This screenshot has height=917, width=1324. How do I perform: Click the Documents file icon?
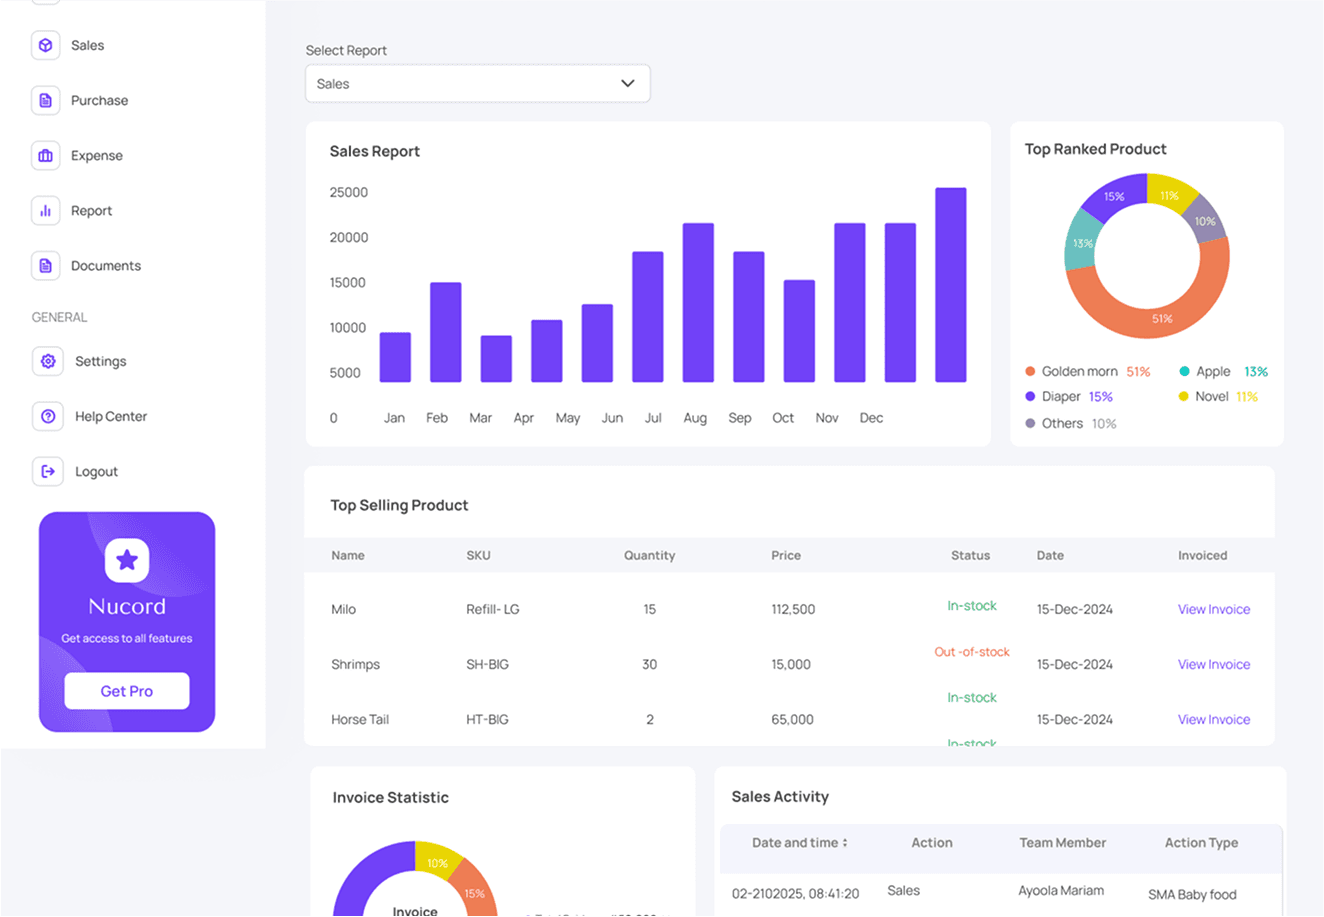tap(45, 265)
